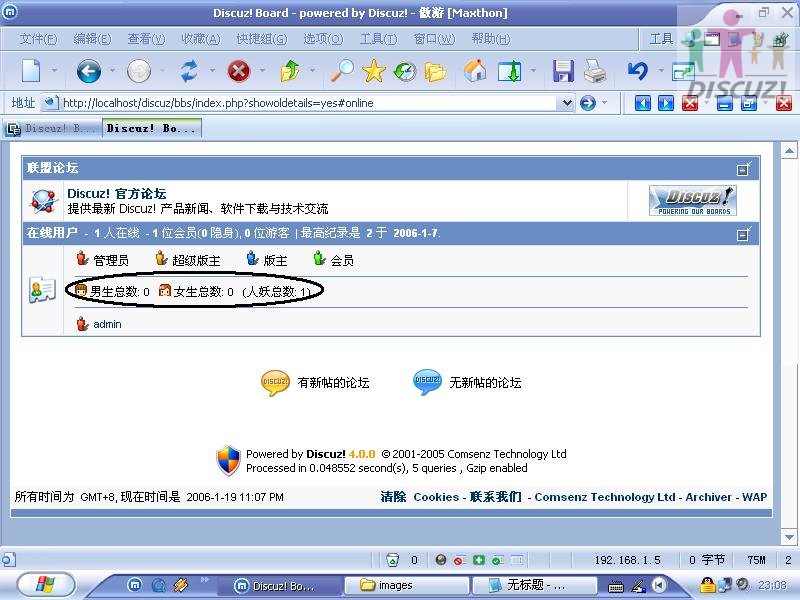
Task: Open dropdown arrow next to Refresh icon
Action: (x=212, y=71)
